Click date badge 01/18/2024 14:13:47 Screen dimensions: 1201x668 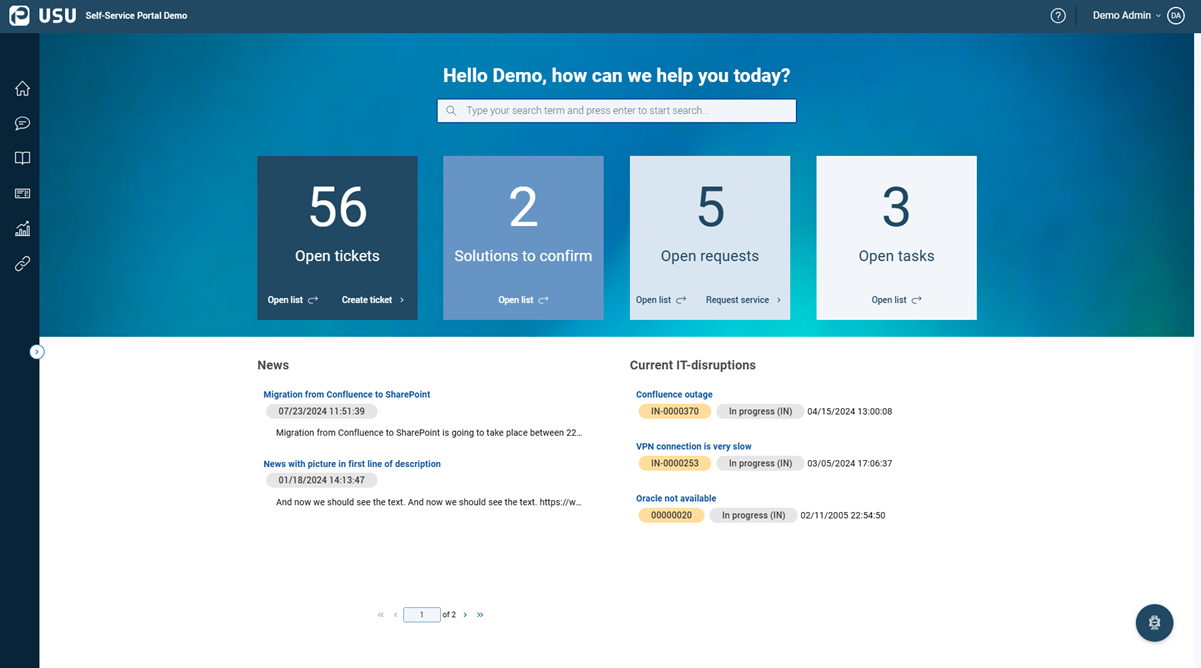(322, 481)
